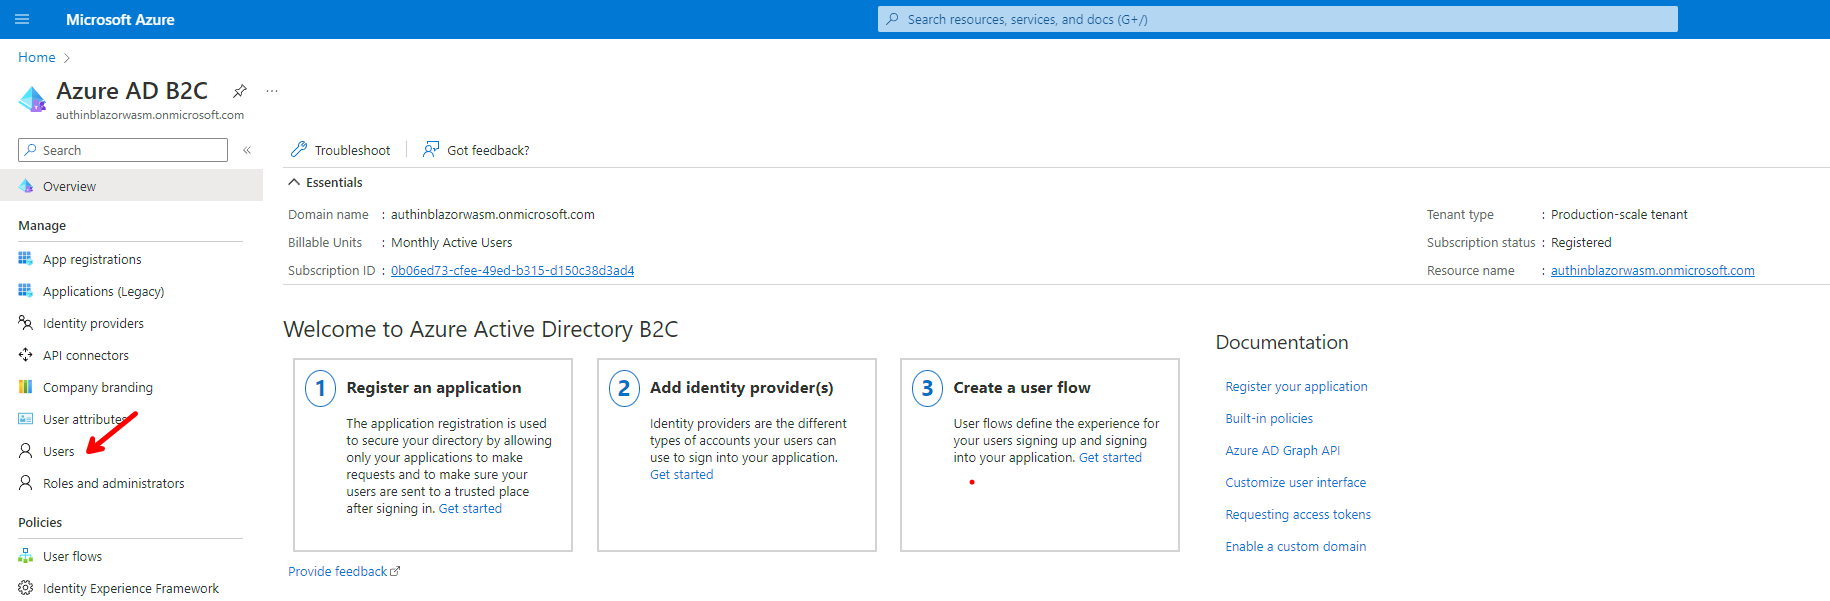Click the Azure AD B2C pyramid icon

[32, 99]
